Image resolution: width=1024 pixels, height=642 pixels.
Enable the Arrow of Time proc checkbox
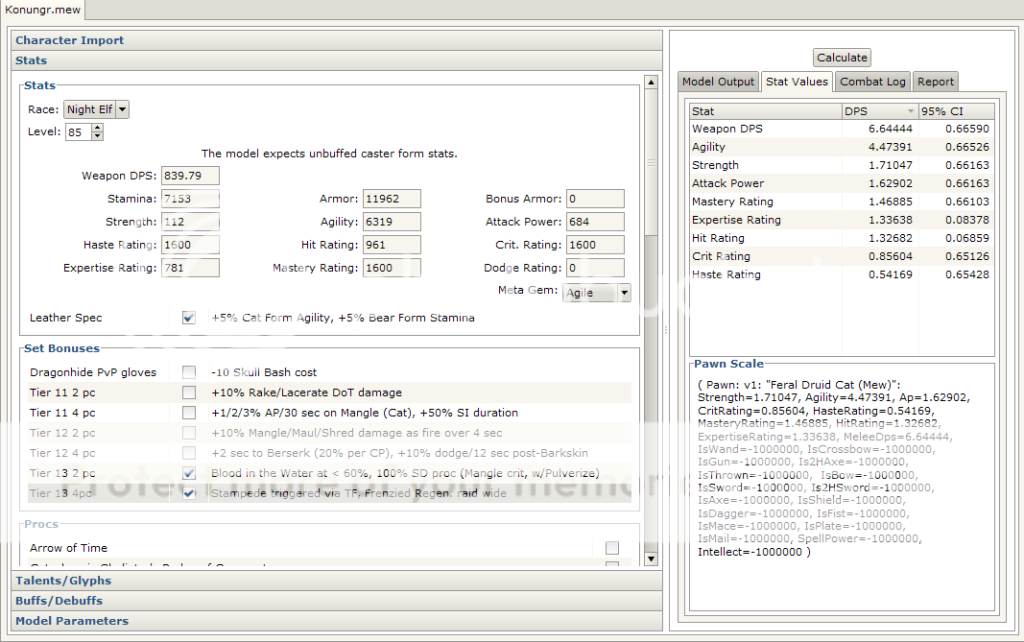tap(612, 548)
